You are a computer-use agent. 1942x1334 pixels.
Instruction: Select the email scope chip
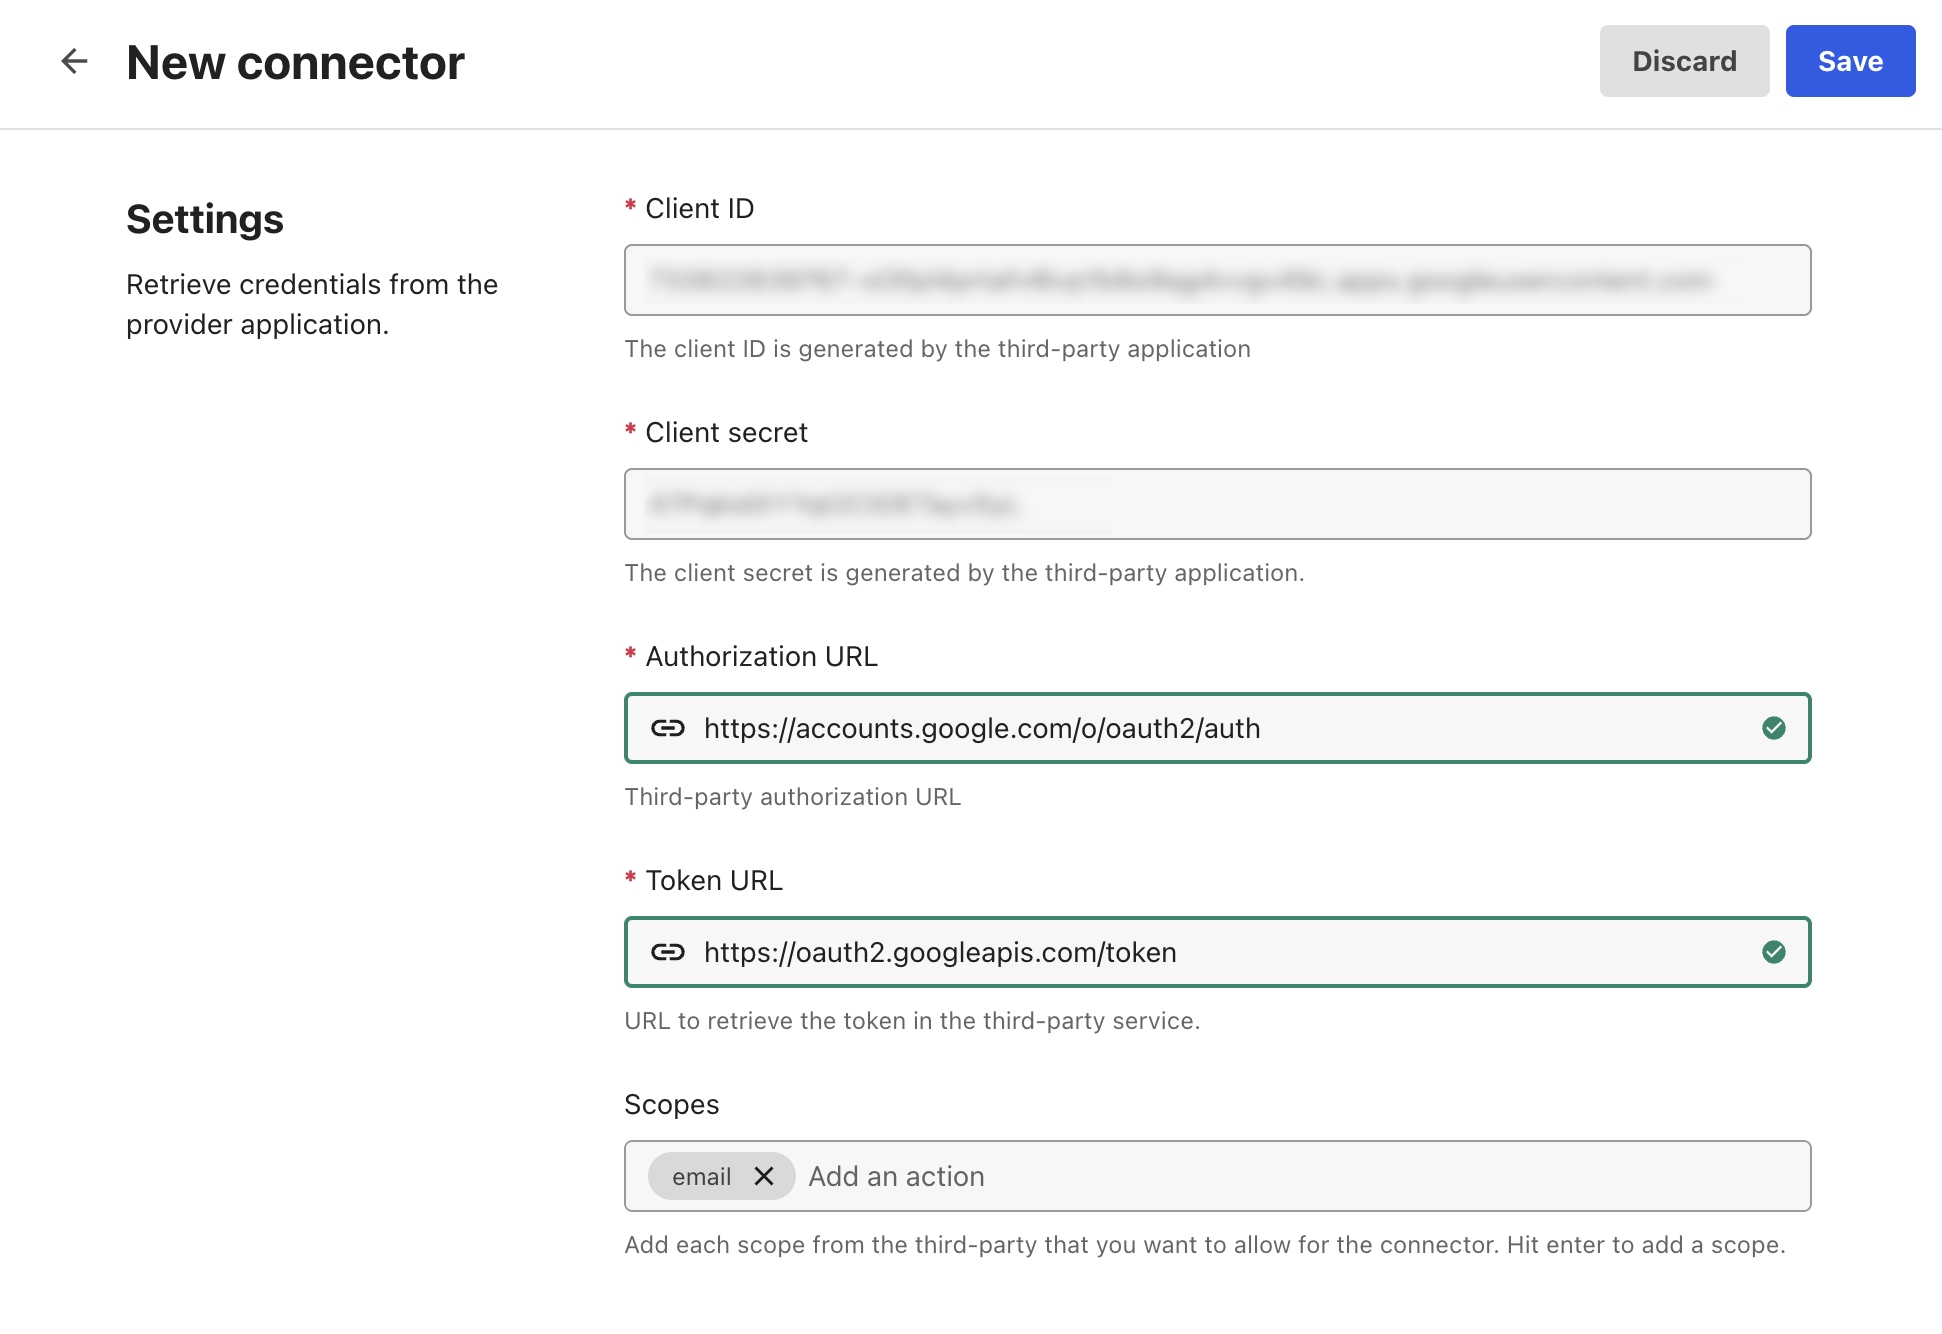click(702, 1176)
